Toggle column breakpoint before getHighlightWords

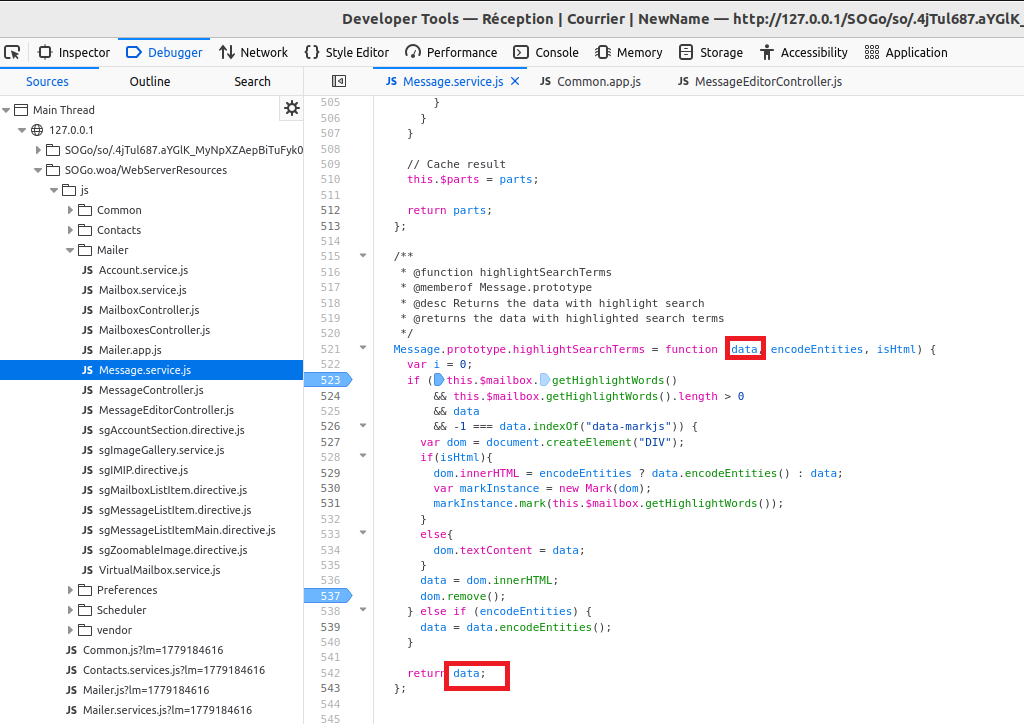[545, 380]
